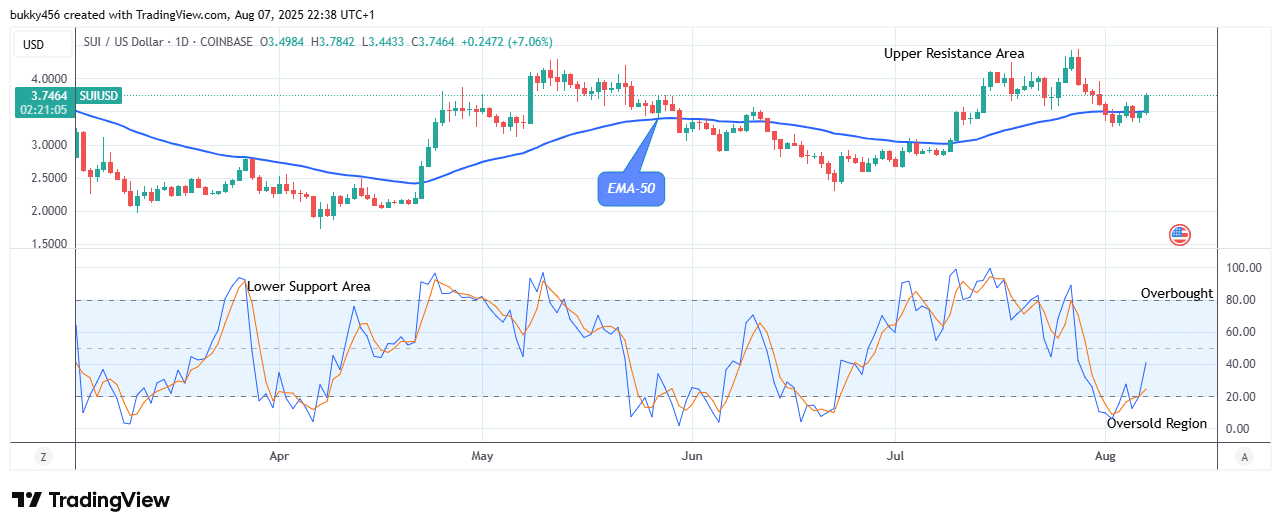Click the Overbought label
The image size is (1281, 530).
pos(1177,294)
